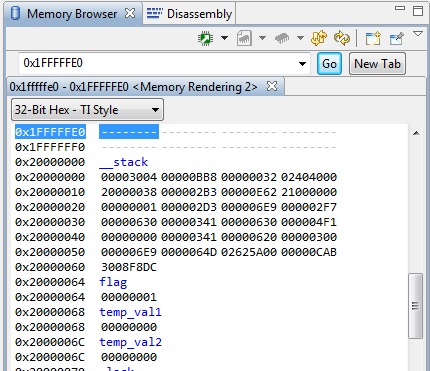The image size is (430, 371).
Task: Click memory value 0000064D
Action: coord(189,252)
